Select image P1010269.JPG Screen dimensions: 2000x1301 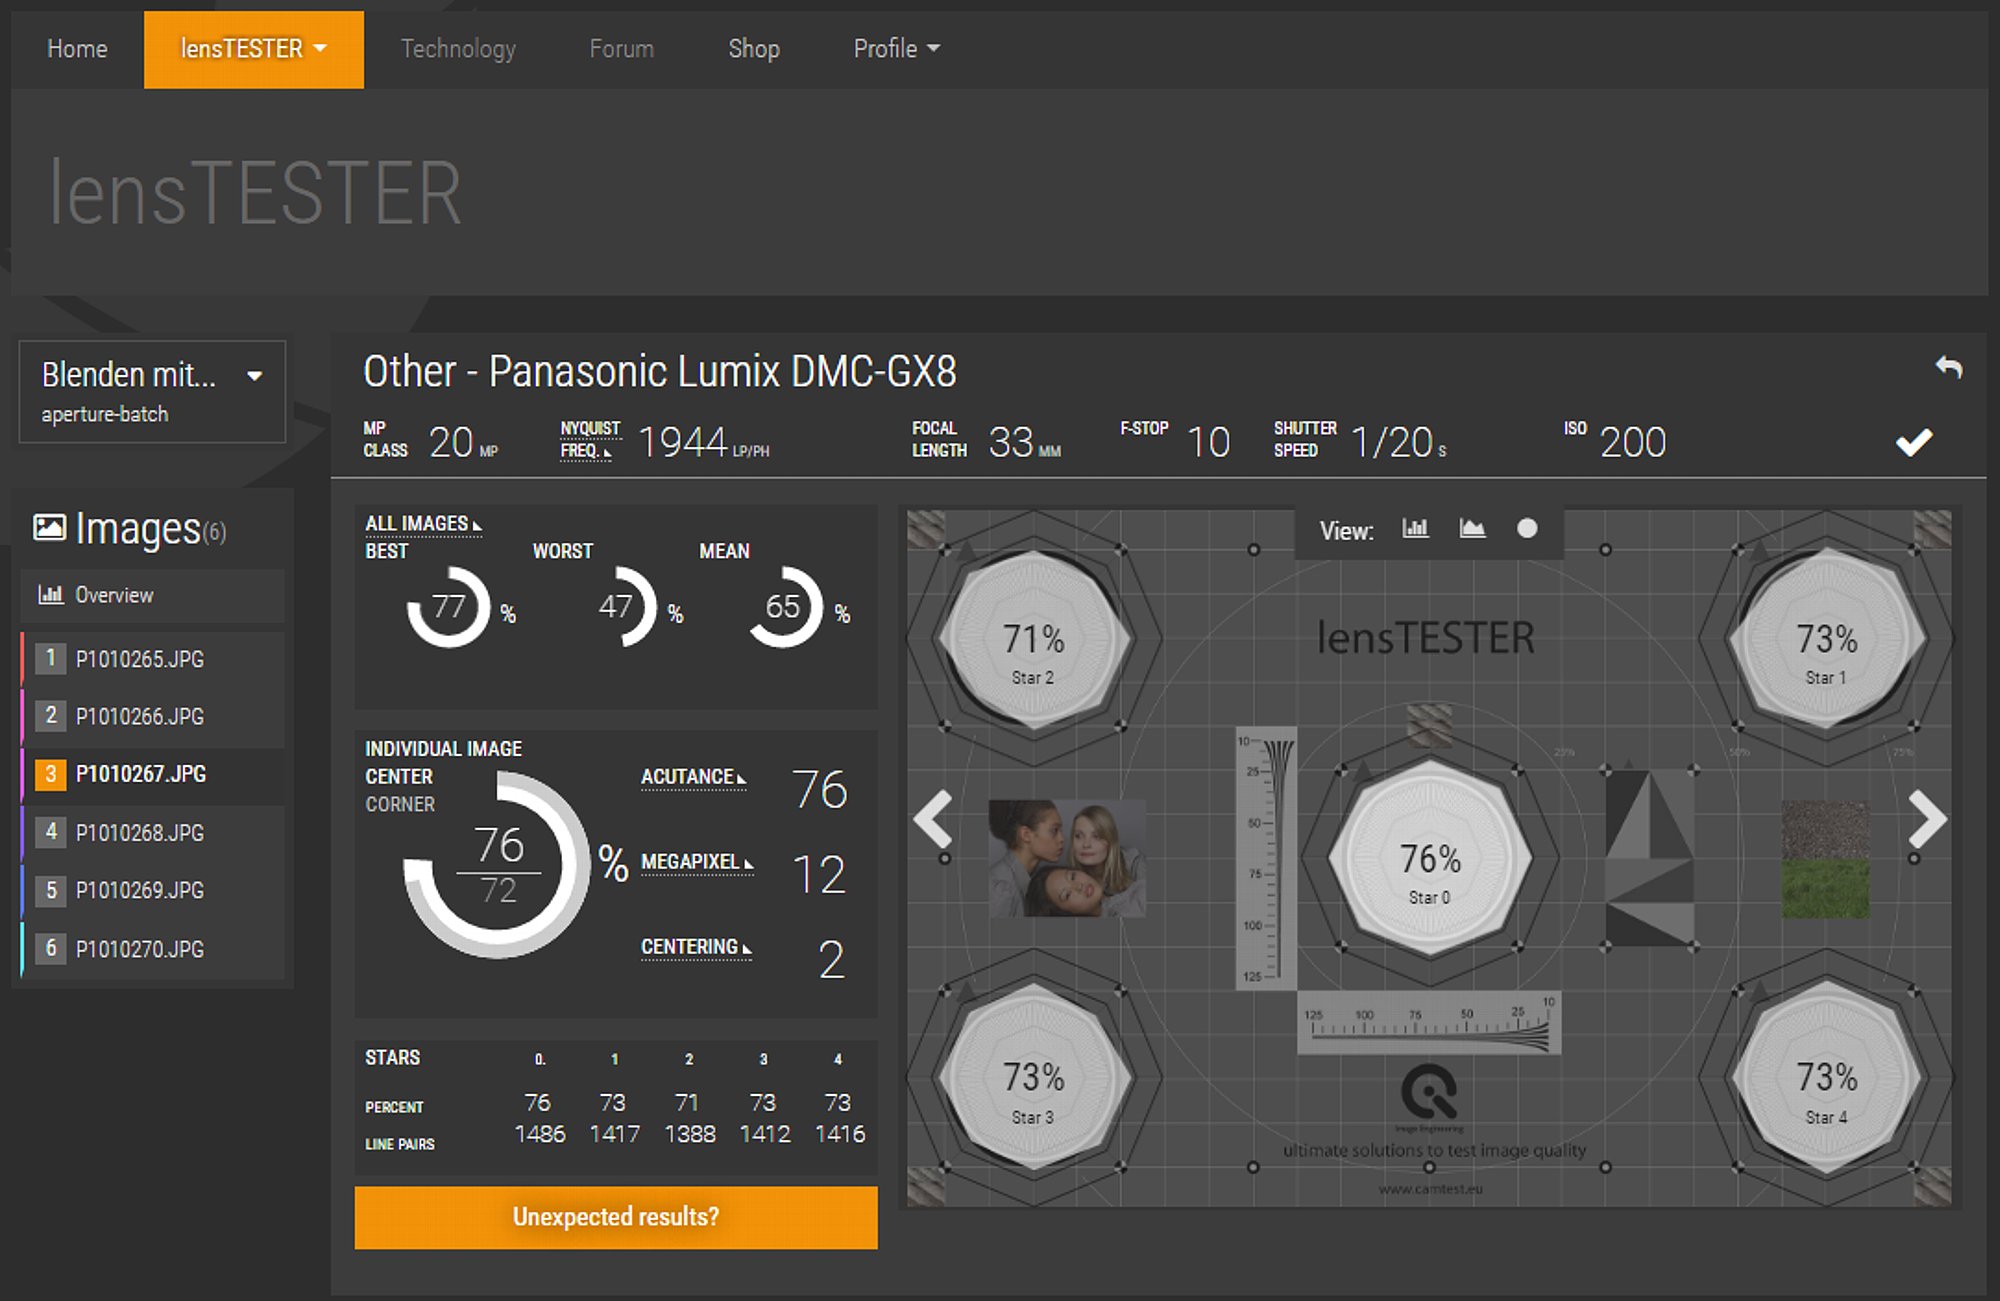[x=153, y=890]
